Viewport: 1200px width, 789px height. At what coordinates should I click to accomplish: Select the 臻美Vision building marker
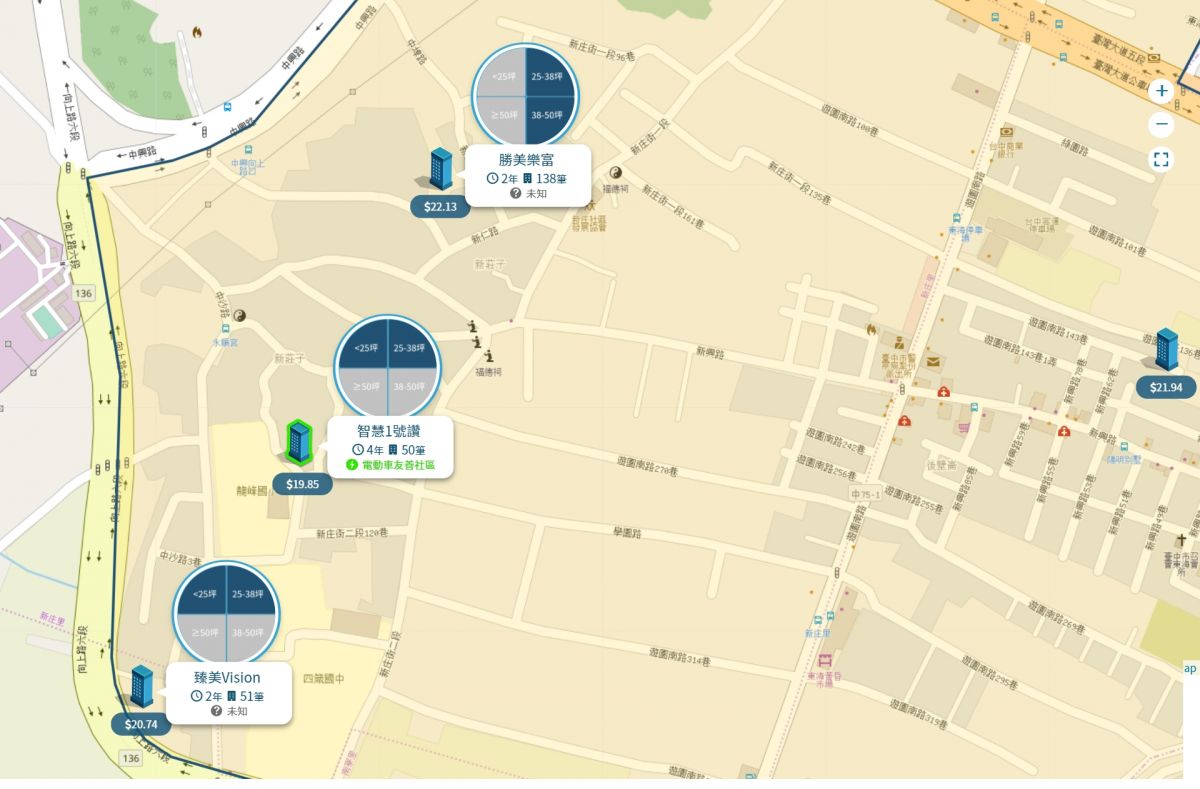tap(141, 686)
